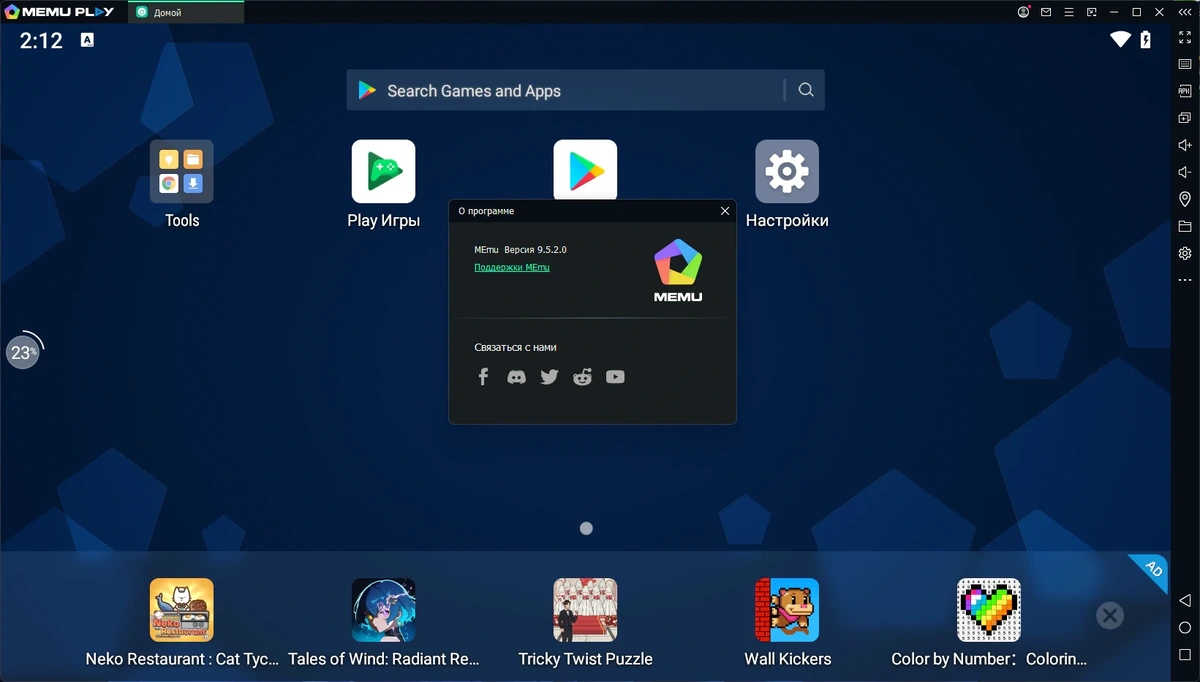Viewport: 1200px width, 682px height.
Task: Decrease volume with sidebar speaker minus icon
Action: click(x=1185, y=172)
